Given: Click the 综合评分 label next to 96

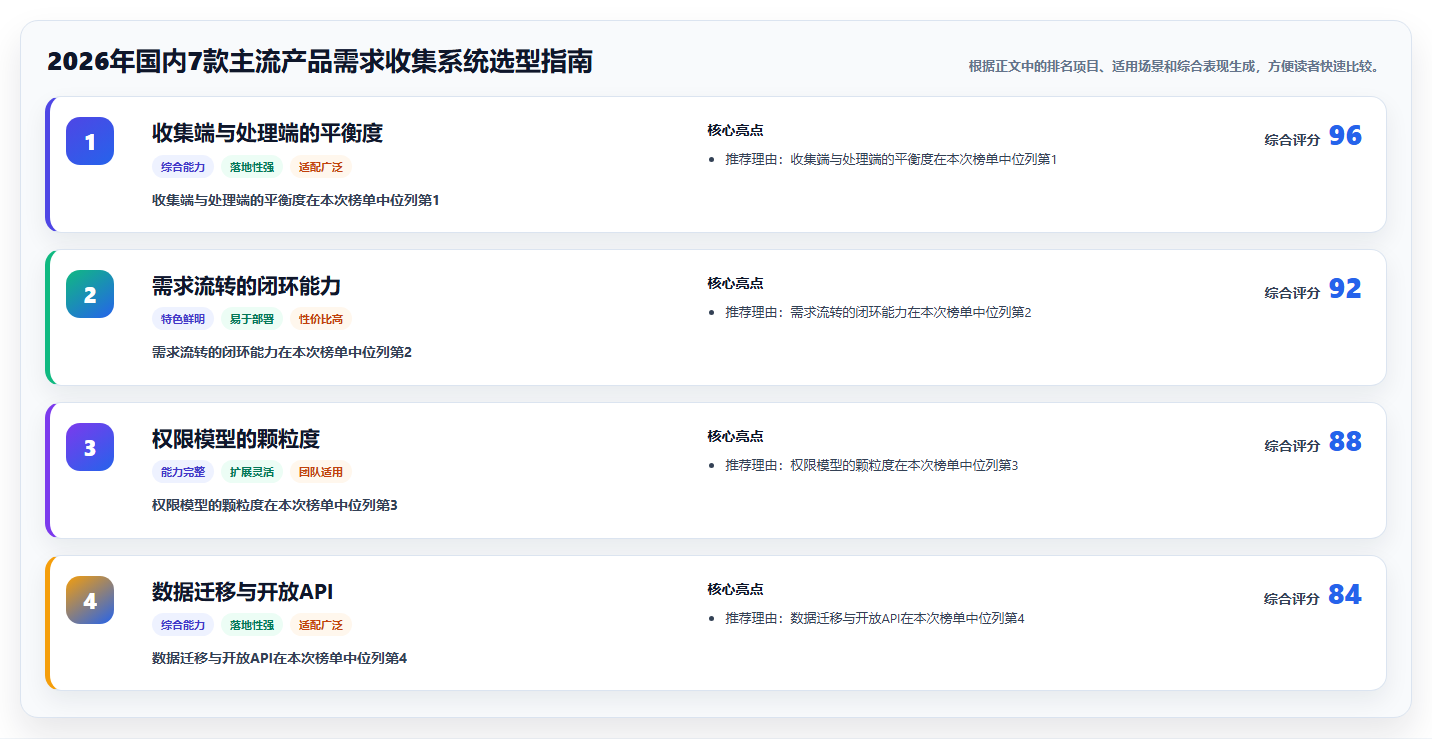Looking at the screenshot, I should click(1292, 140).
